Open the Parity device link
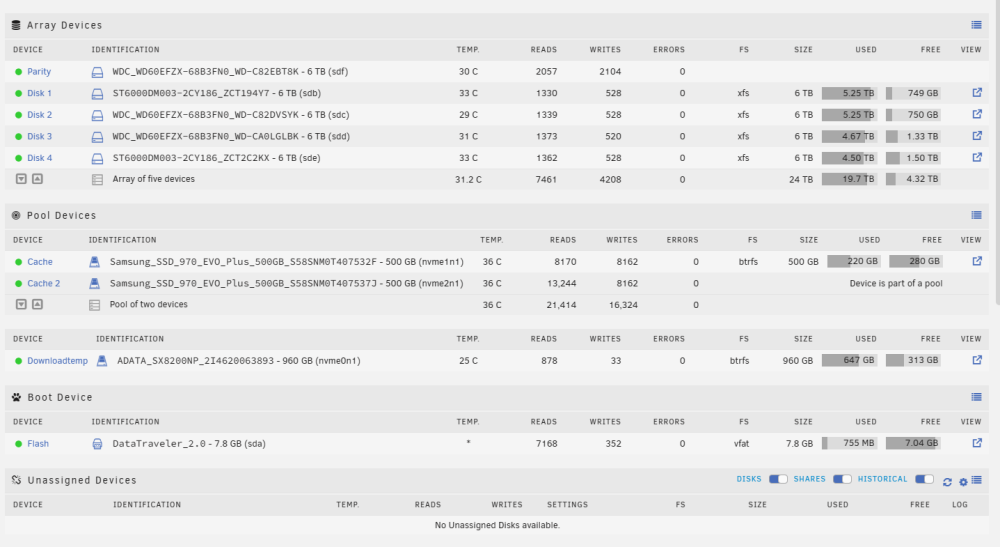 (x=39, y=71)
